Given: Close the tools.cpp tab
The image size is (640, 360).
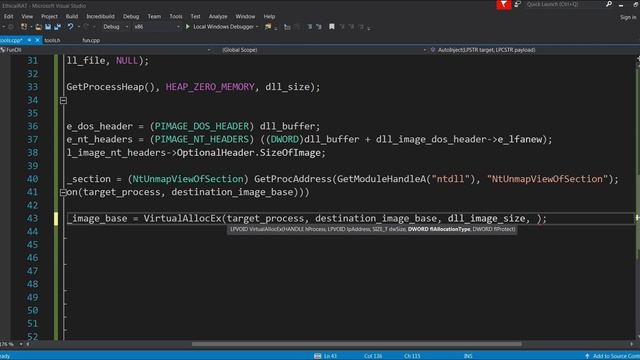Looking at the screenshot, I should [38, 40].
